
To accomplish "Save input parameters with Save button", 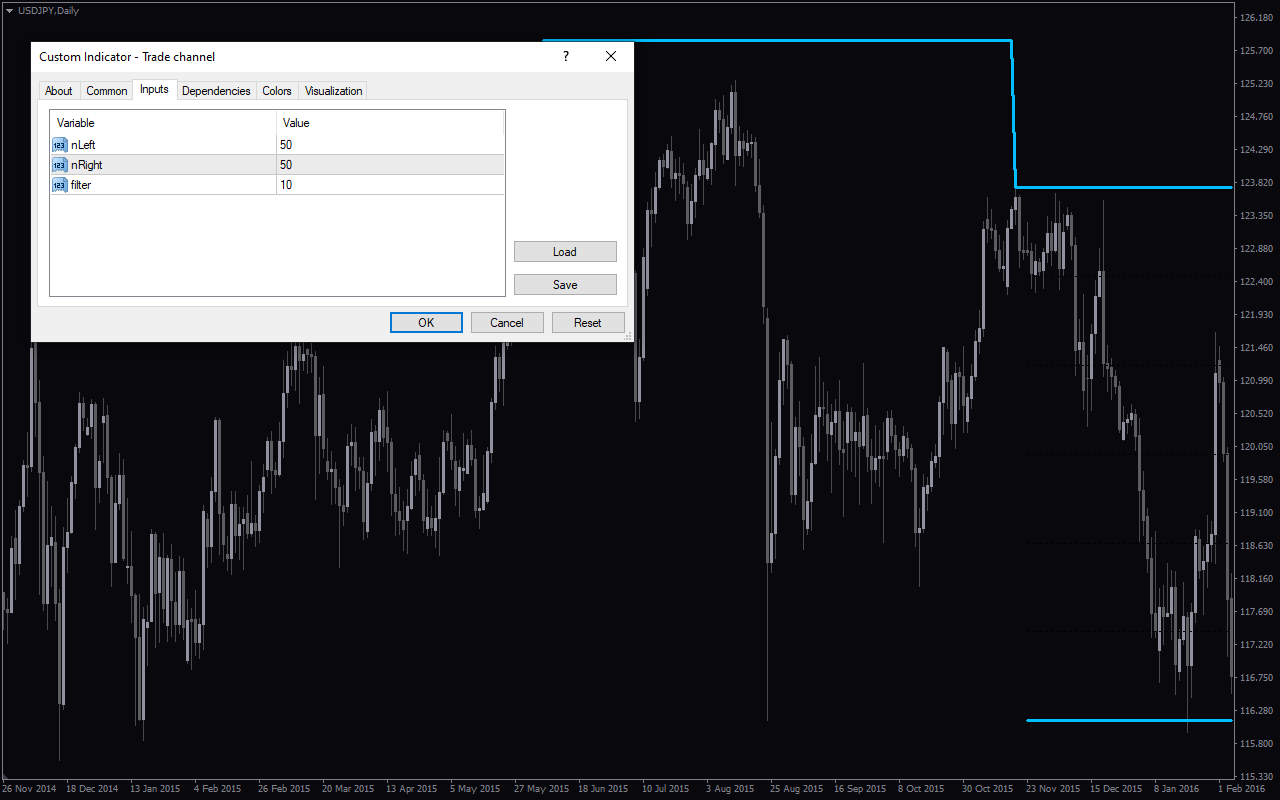I will [565, 285].
